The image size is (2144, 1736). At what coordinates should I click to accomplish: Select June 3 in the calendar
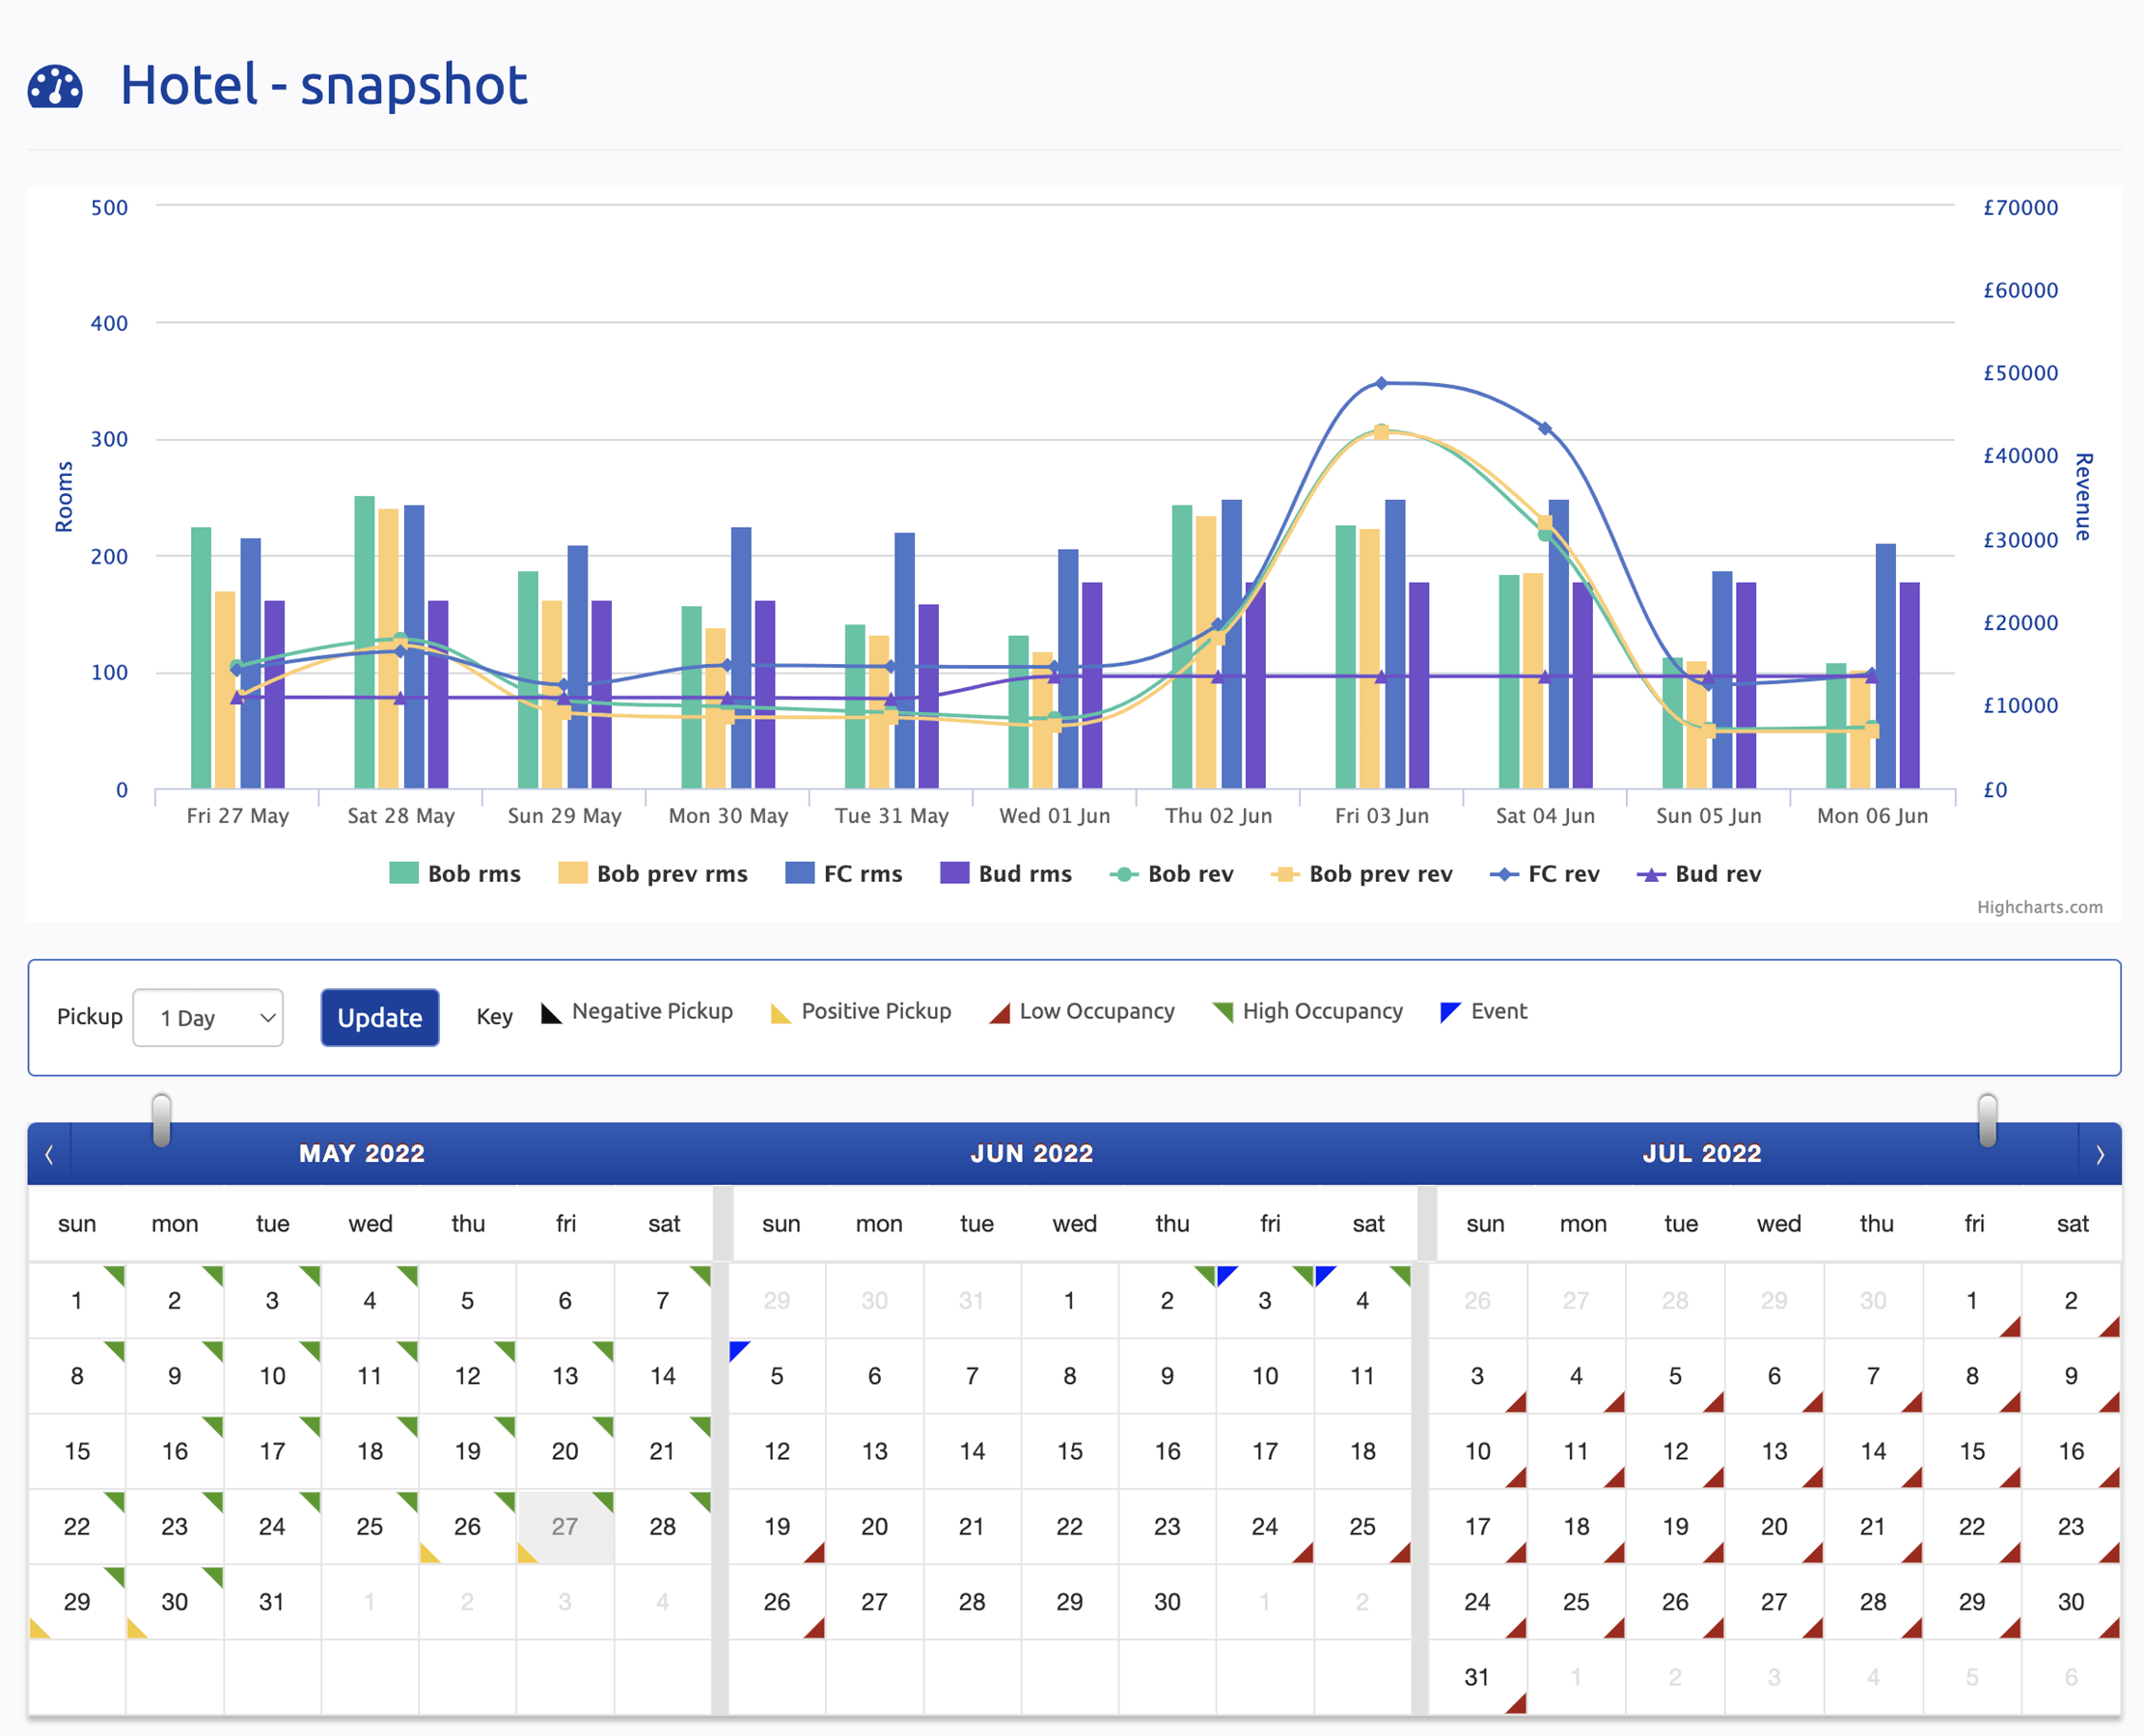[1265, 1300]
